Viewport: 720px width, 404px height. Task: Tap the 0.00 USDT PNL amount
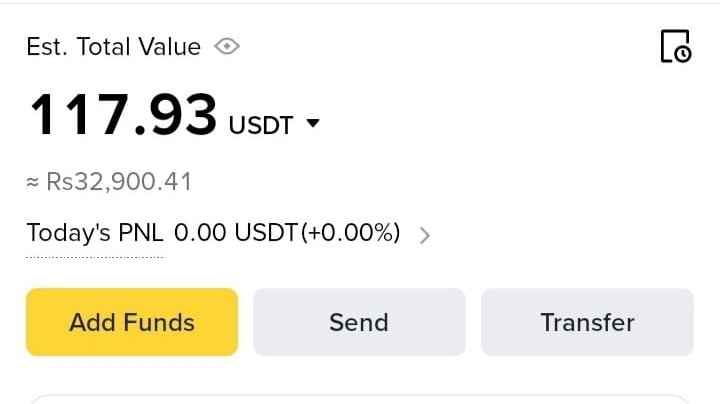click(235, 234)
